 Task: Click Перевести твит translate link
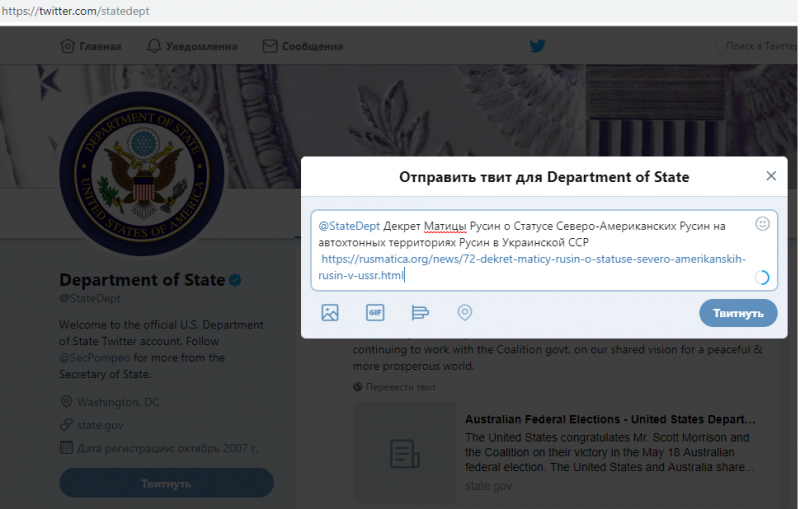point(401,387)
